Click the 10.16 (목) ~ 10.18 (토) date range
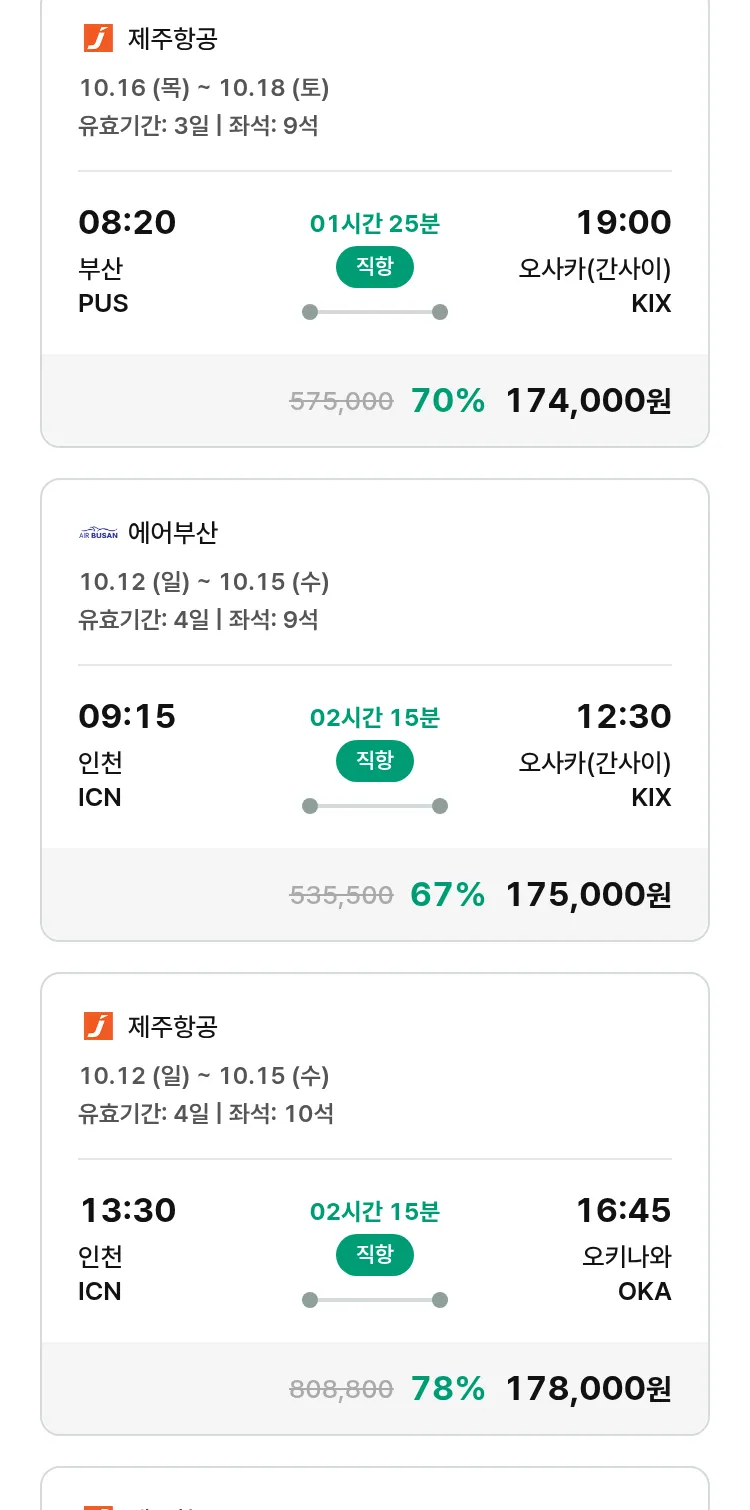Image resolution: width=750 pixels, height=1510 pixels. pyautogui.click(x=204, y=88)
